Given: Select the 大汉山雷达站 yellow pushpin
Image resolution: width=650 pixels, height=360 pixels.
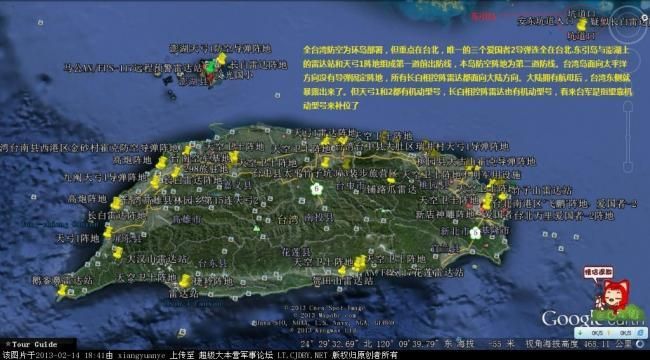Looking at the screenshot, I should (118, 252).
